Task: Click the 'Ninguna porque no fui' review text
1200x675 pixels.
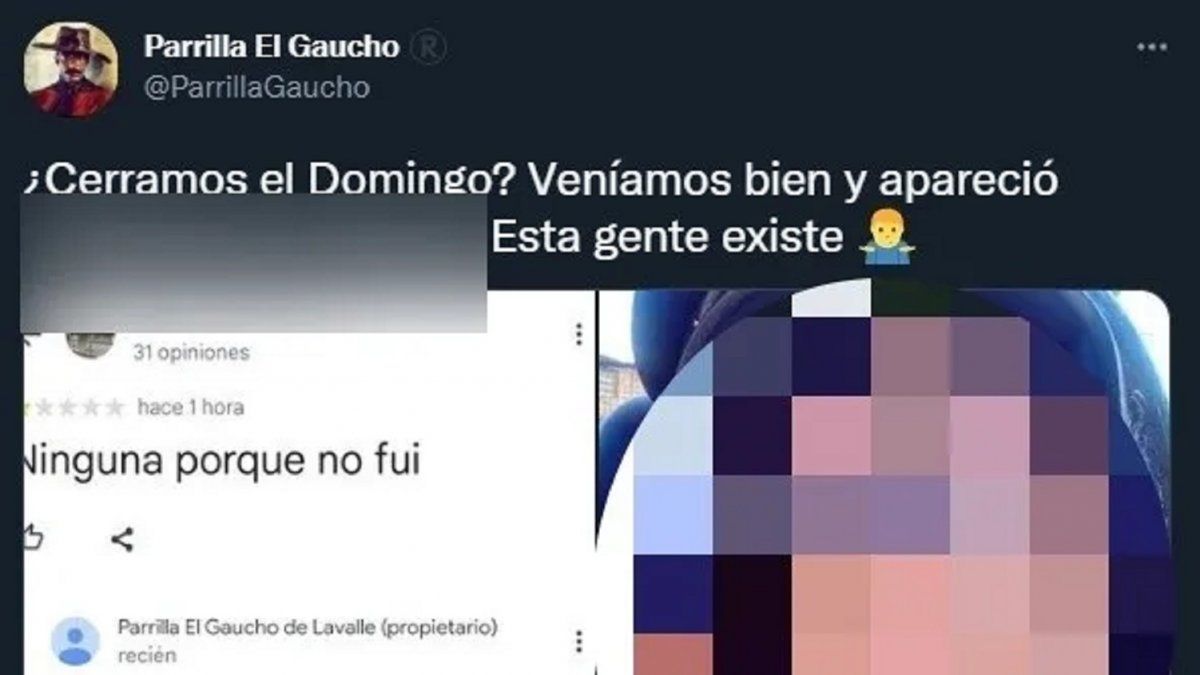Action: (x=221, y=461)
